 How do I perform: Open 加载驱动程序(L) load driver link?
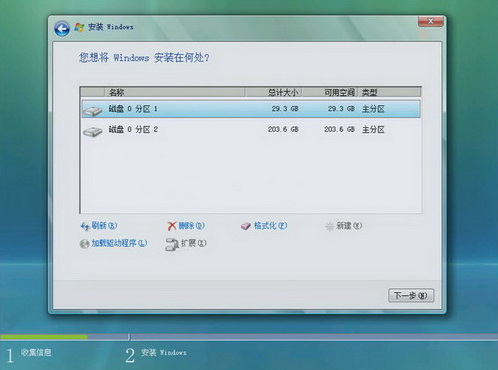point(119,243)
